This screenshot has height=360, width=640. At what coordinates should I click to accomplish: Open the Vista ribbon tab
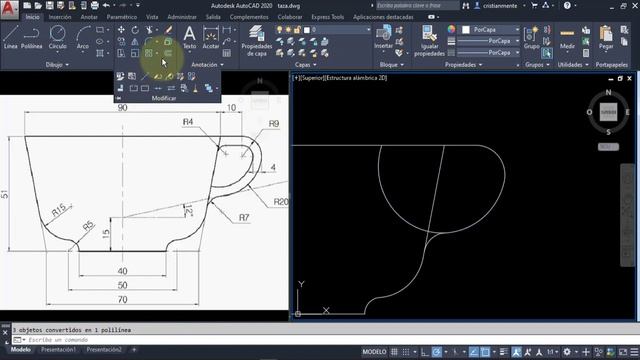point(152,17)
